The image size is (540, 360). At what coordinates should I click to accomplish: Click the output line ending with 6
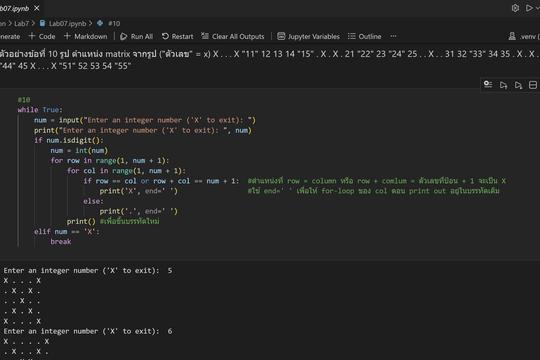(88, 331)
